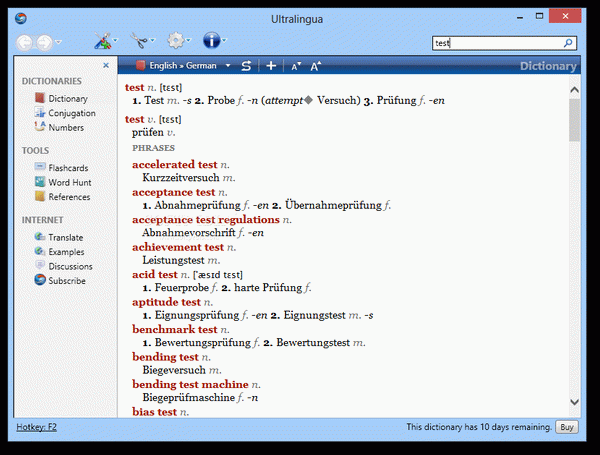Click the References icon
Screen dimensions: 600x455
click(x=40, y=196)
